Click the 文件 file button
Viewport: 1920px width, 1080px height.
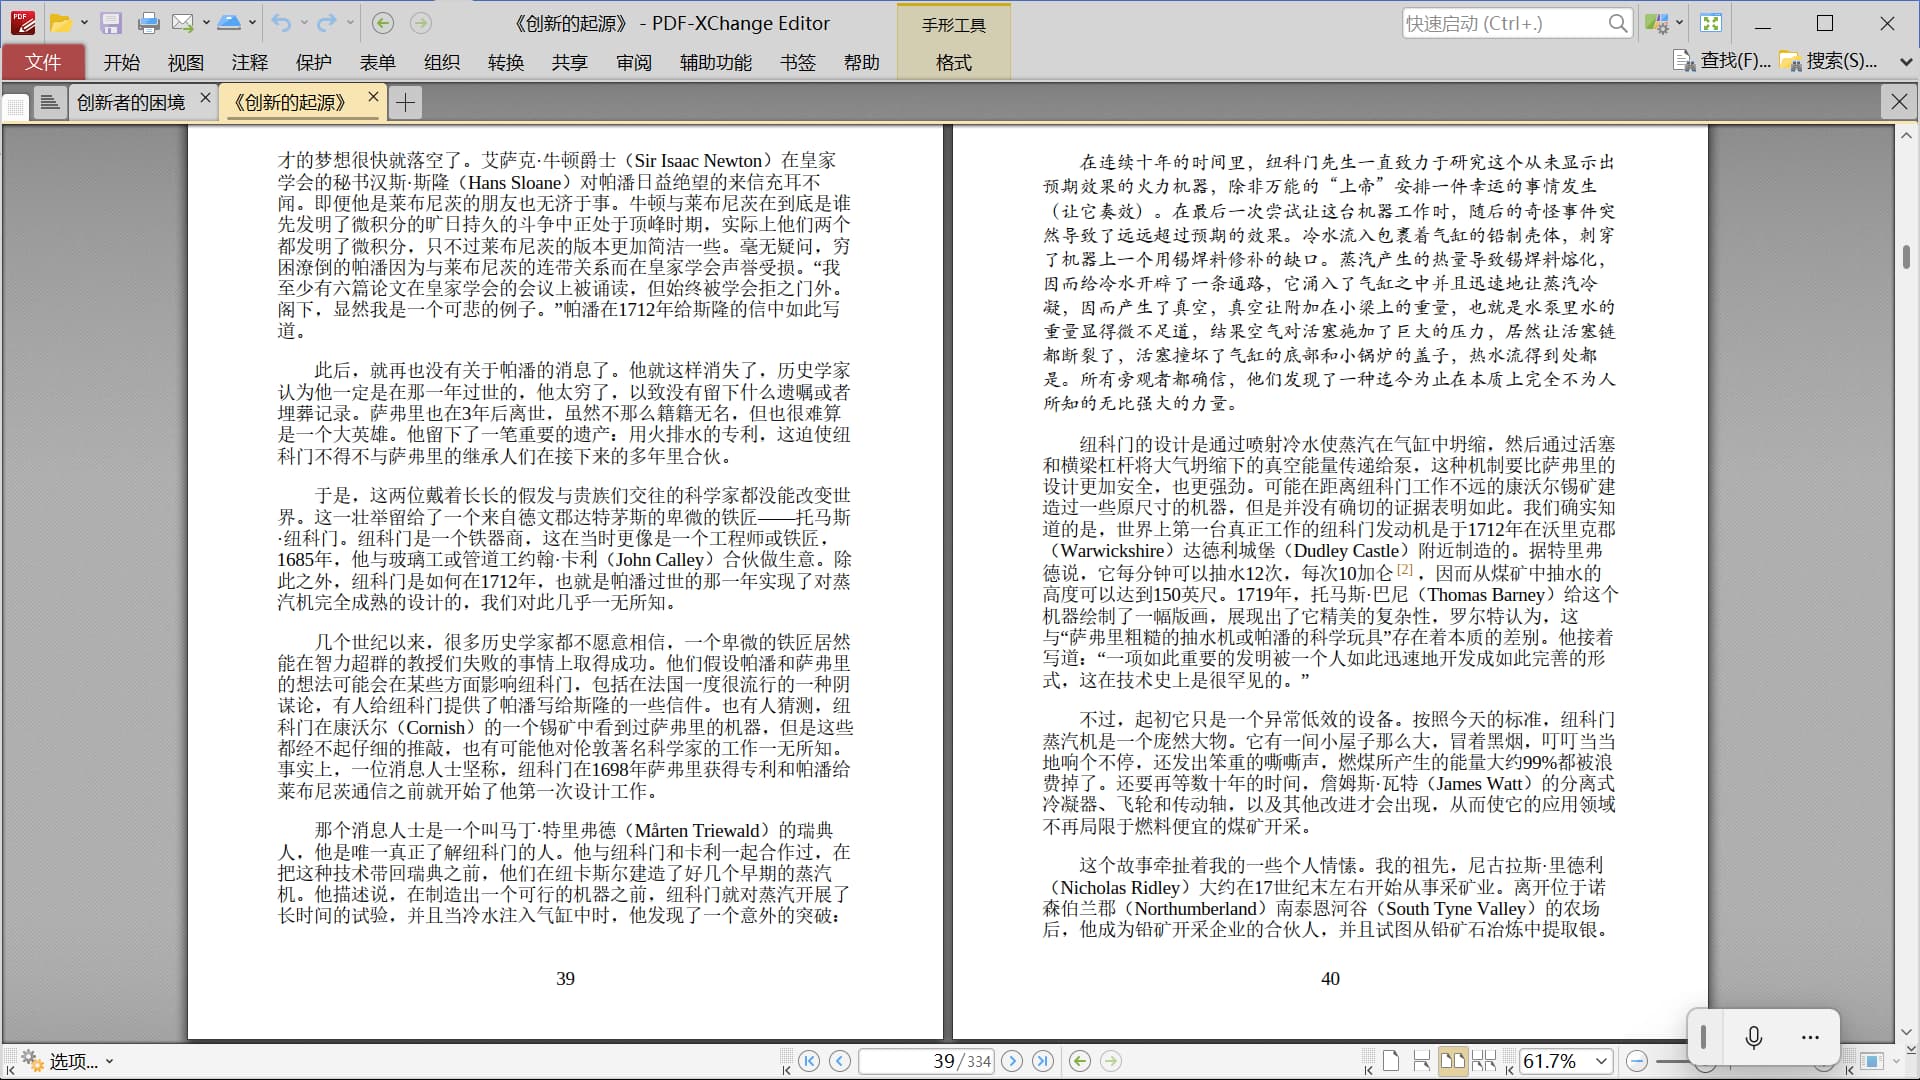(43, 62)
